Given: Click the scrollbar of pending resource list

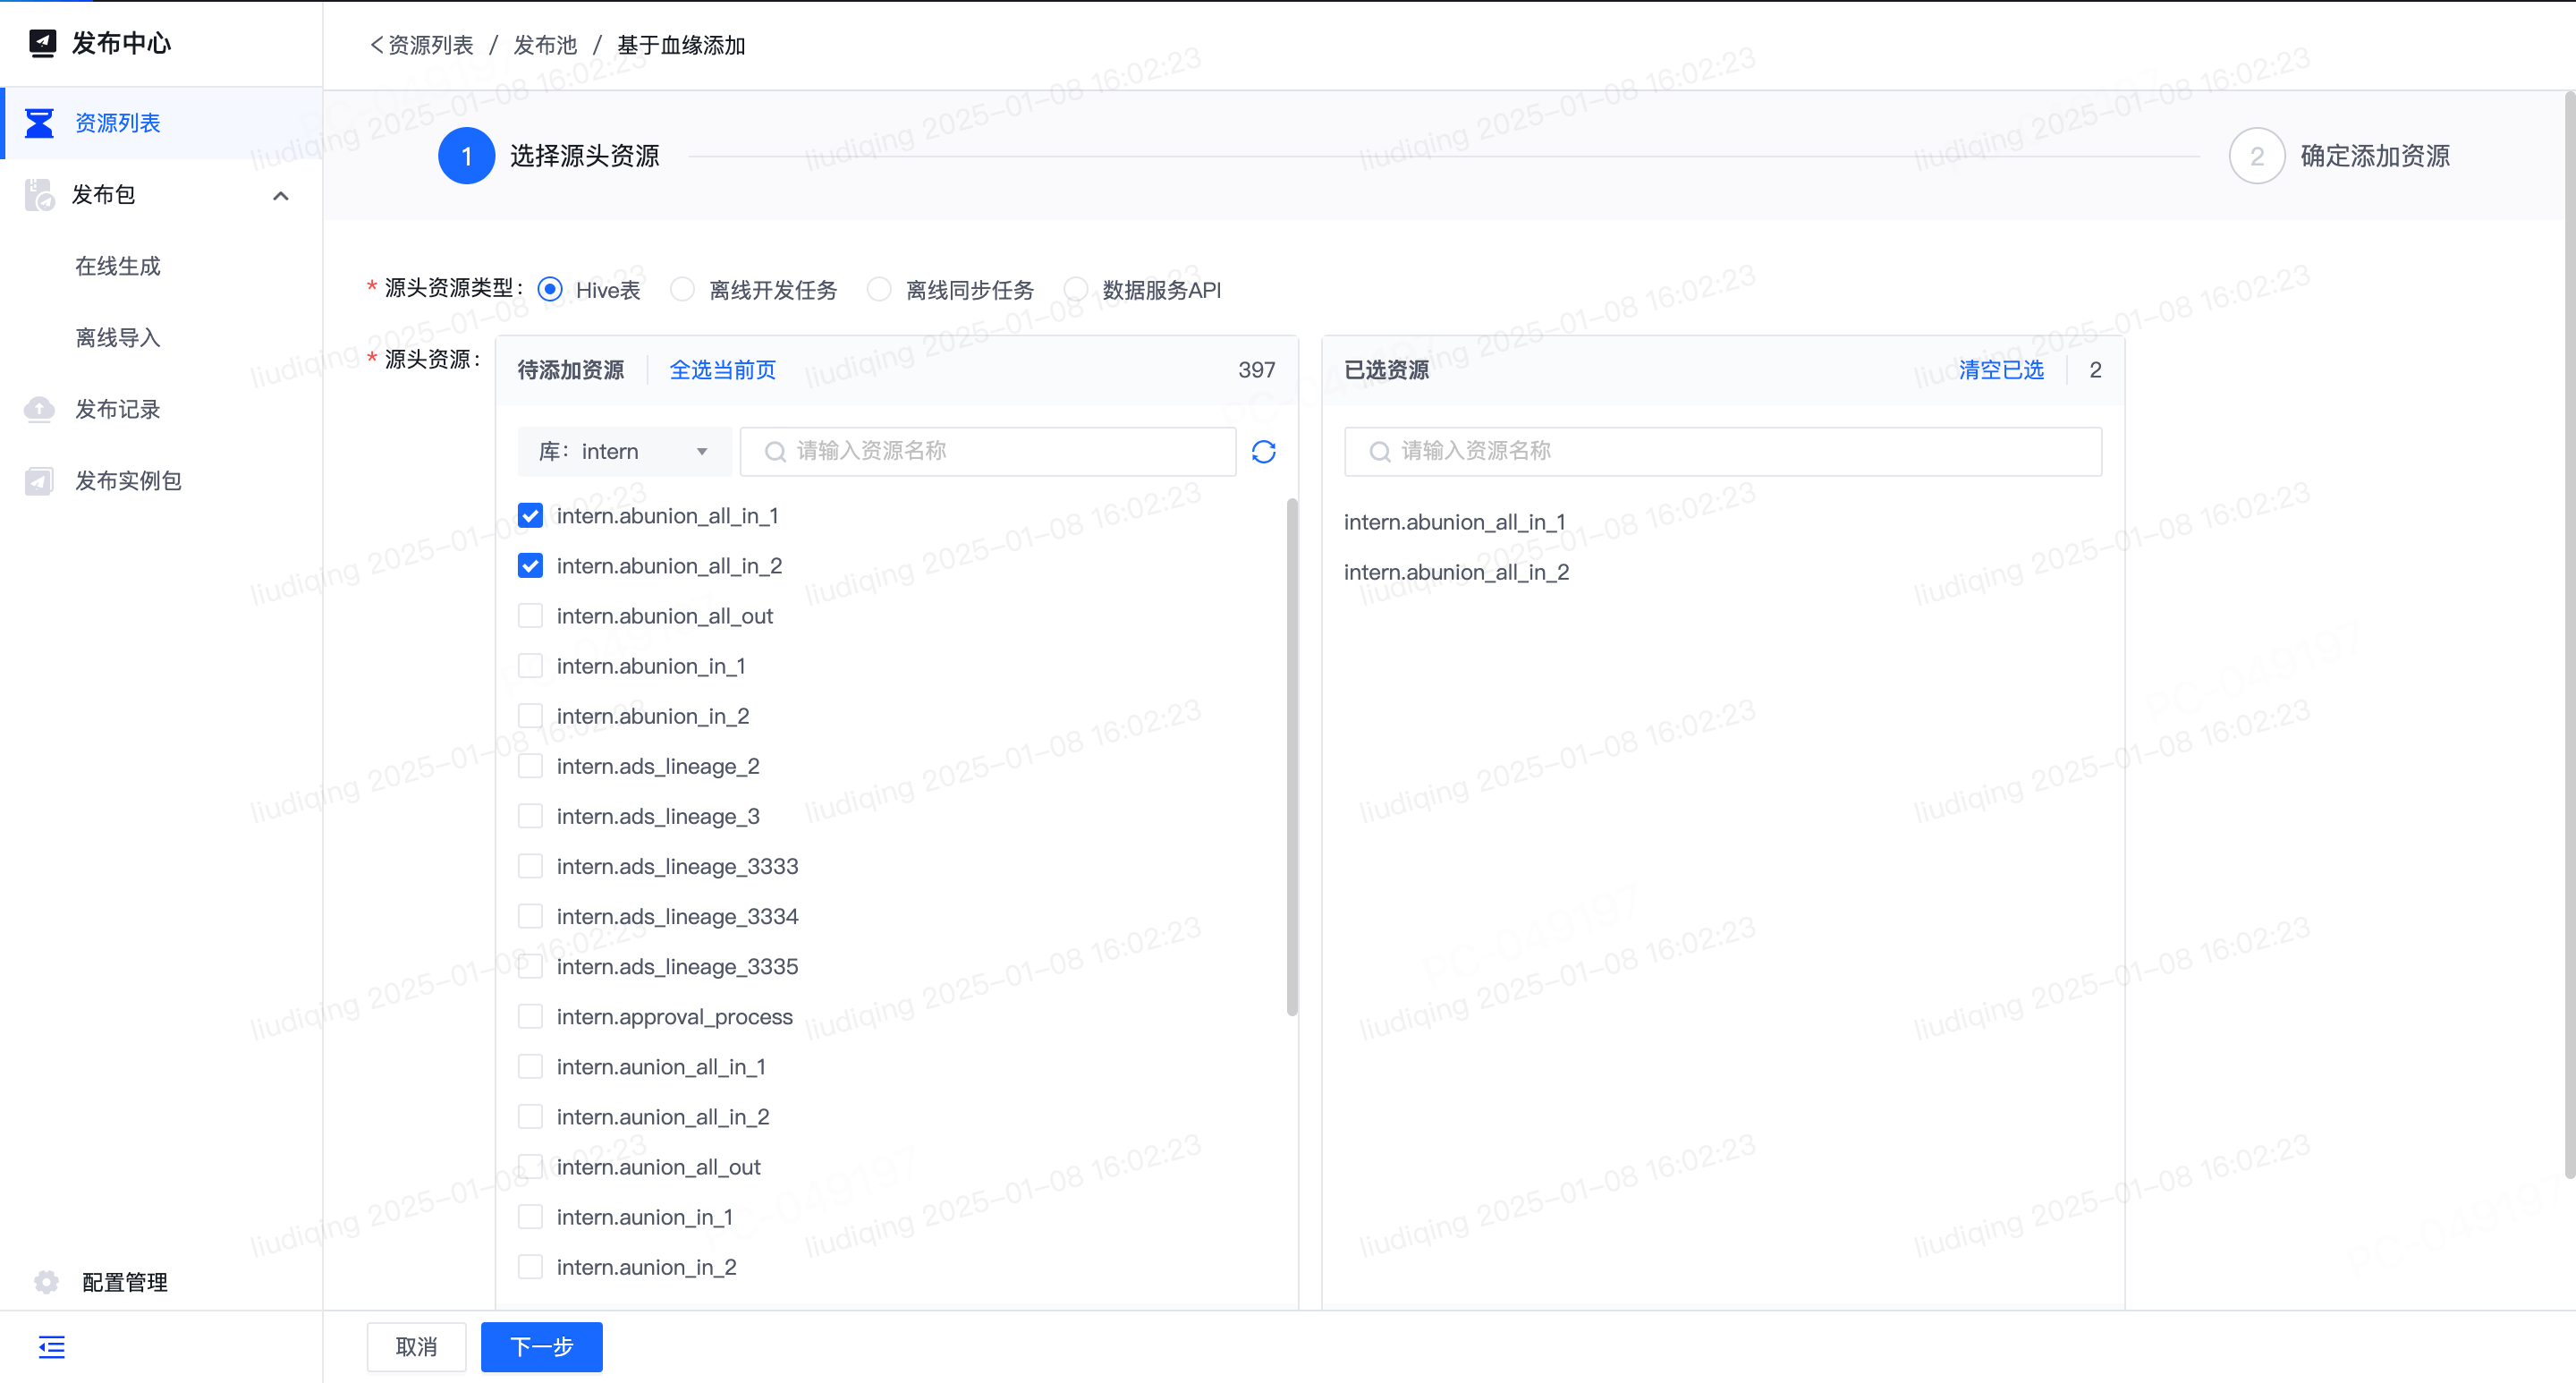Looking at the screenshot, I should click(1291, 757).
